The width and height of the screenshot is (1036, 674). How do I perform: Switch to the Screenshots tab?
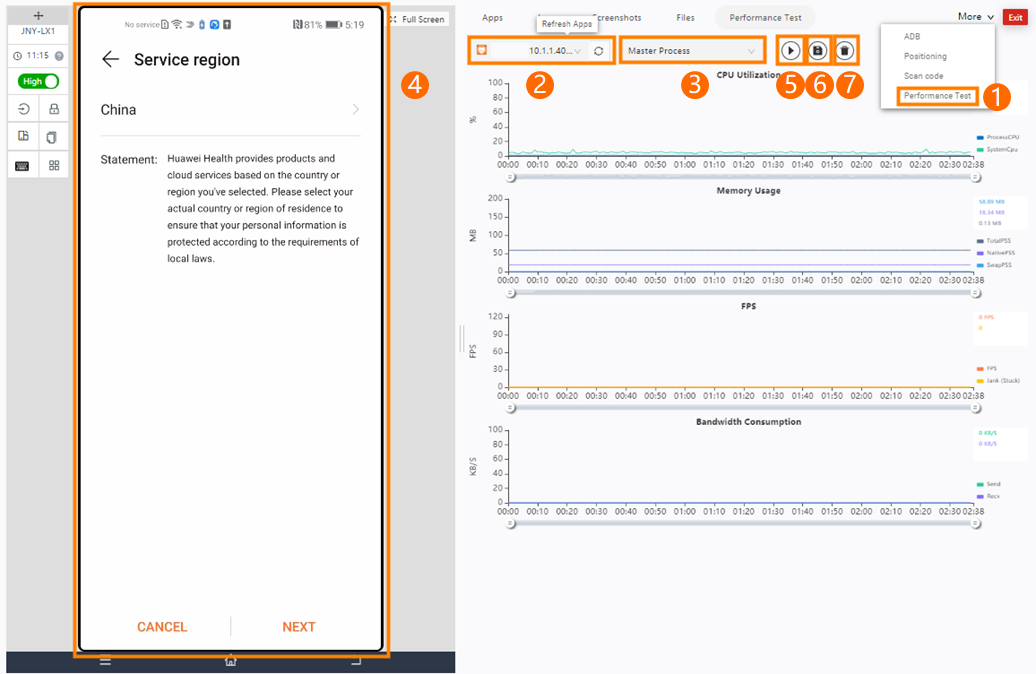pyautogui.click(x=616, y=18)
